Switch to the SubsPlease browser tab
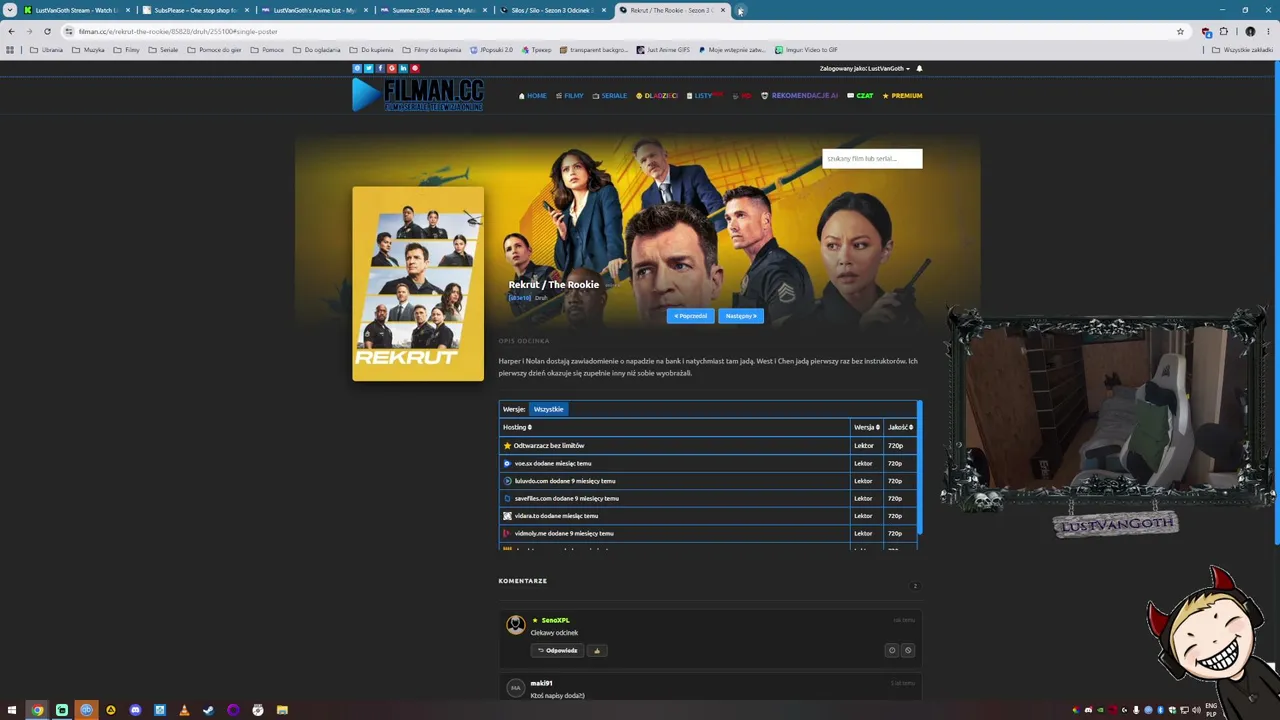 (194, 10)
